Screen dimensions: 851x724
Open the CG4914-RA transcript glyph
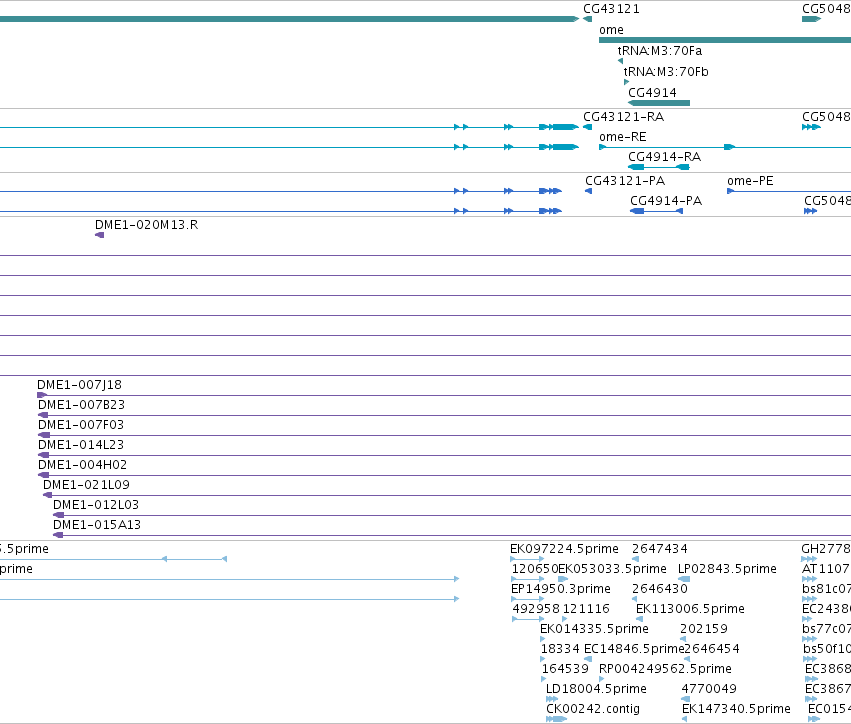tap(659, 167)
